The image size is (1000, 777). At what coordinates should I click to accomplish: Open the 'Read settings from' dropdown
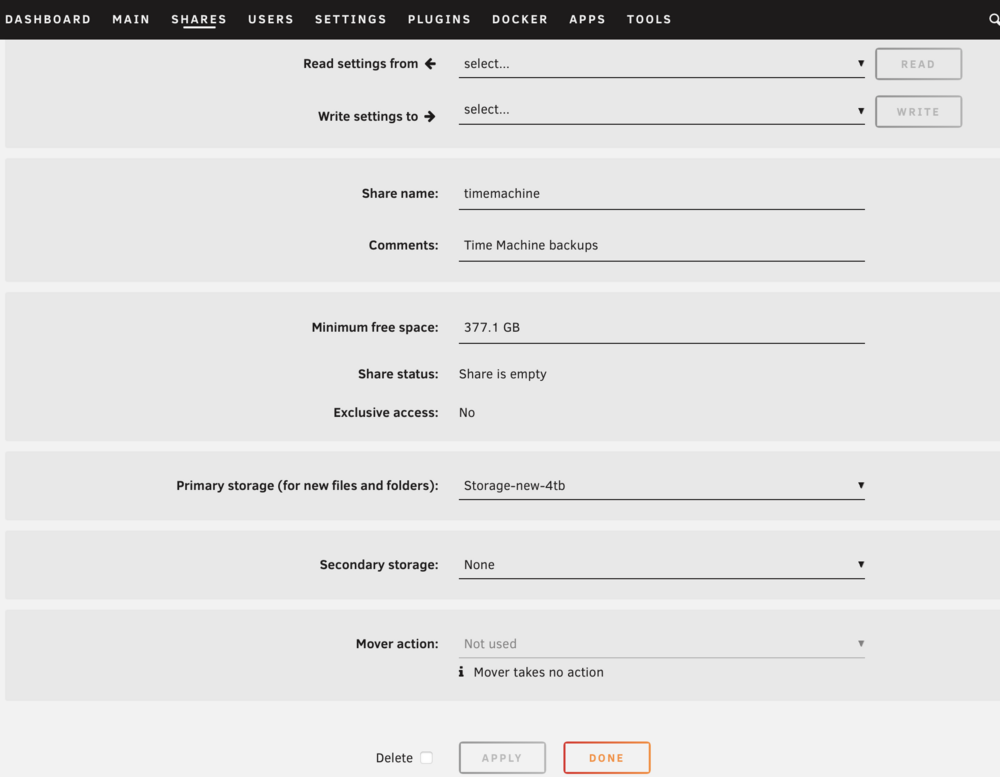pos(661,64)
